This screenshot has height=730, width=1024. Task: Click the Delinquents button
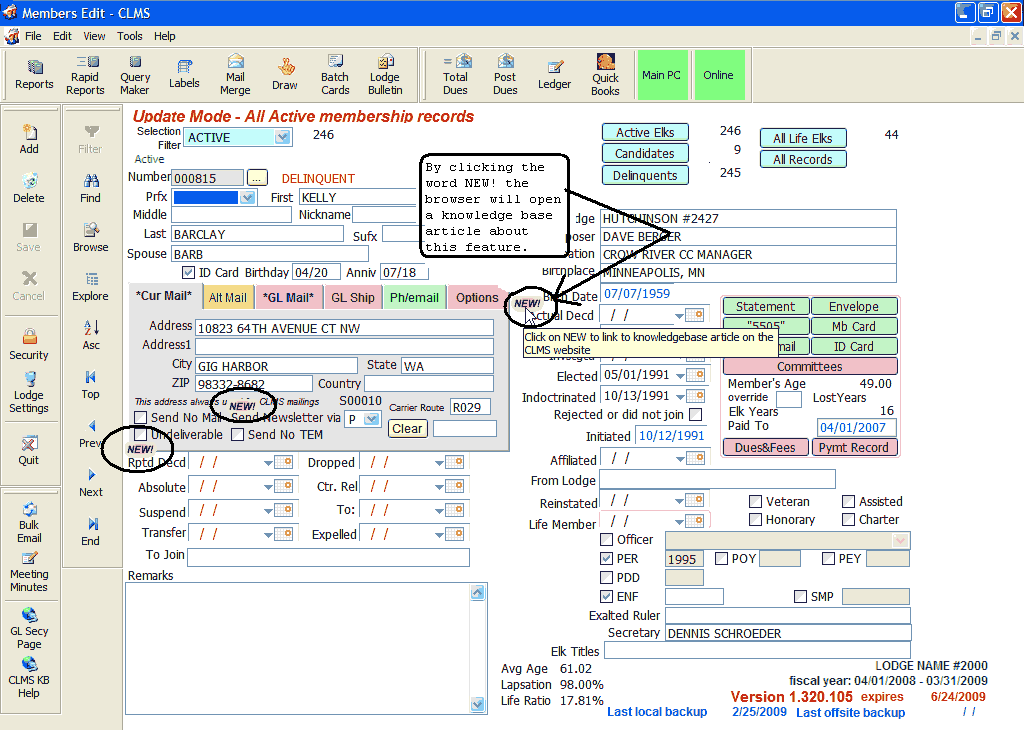pos(645,175)
